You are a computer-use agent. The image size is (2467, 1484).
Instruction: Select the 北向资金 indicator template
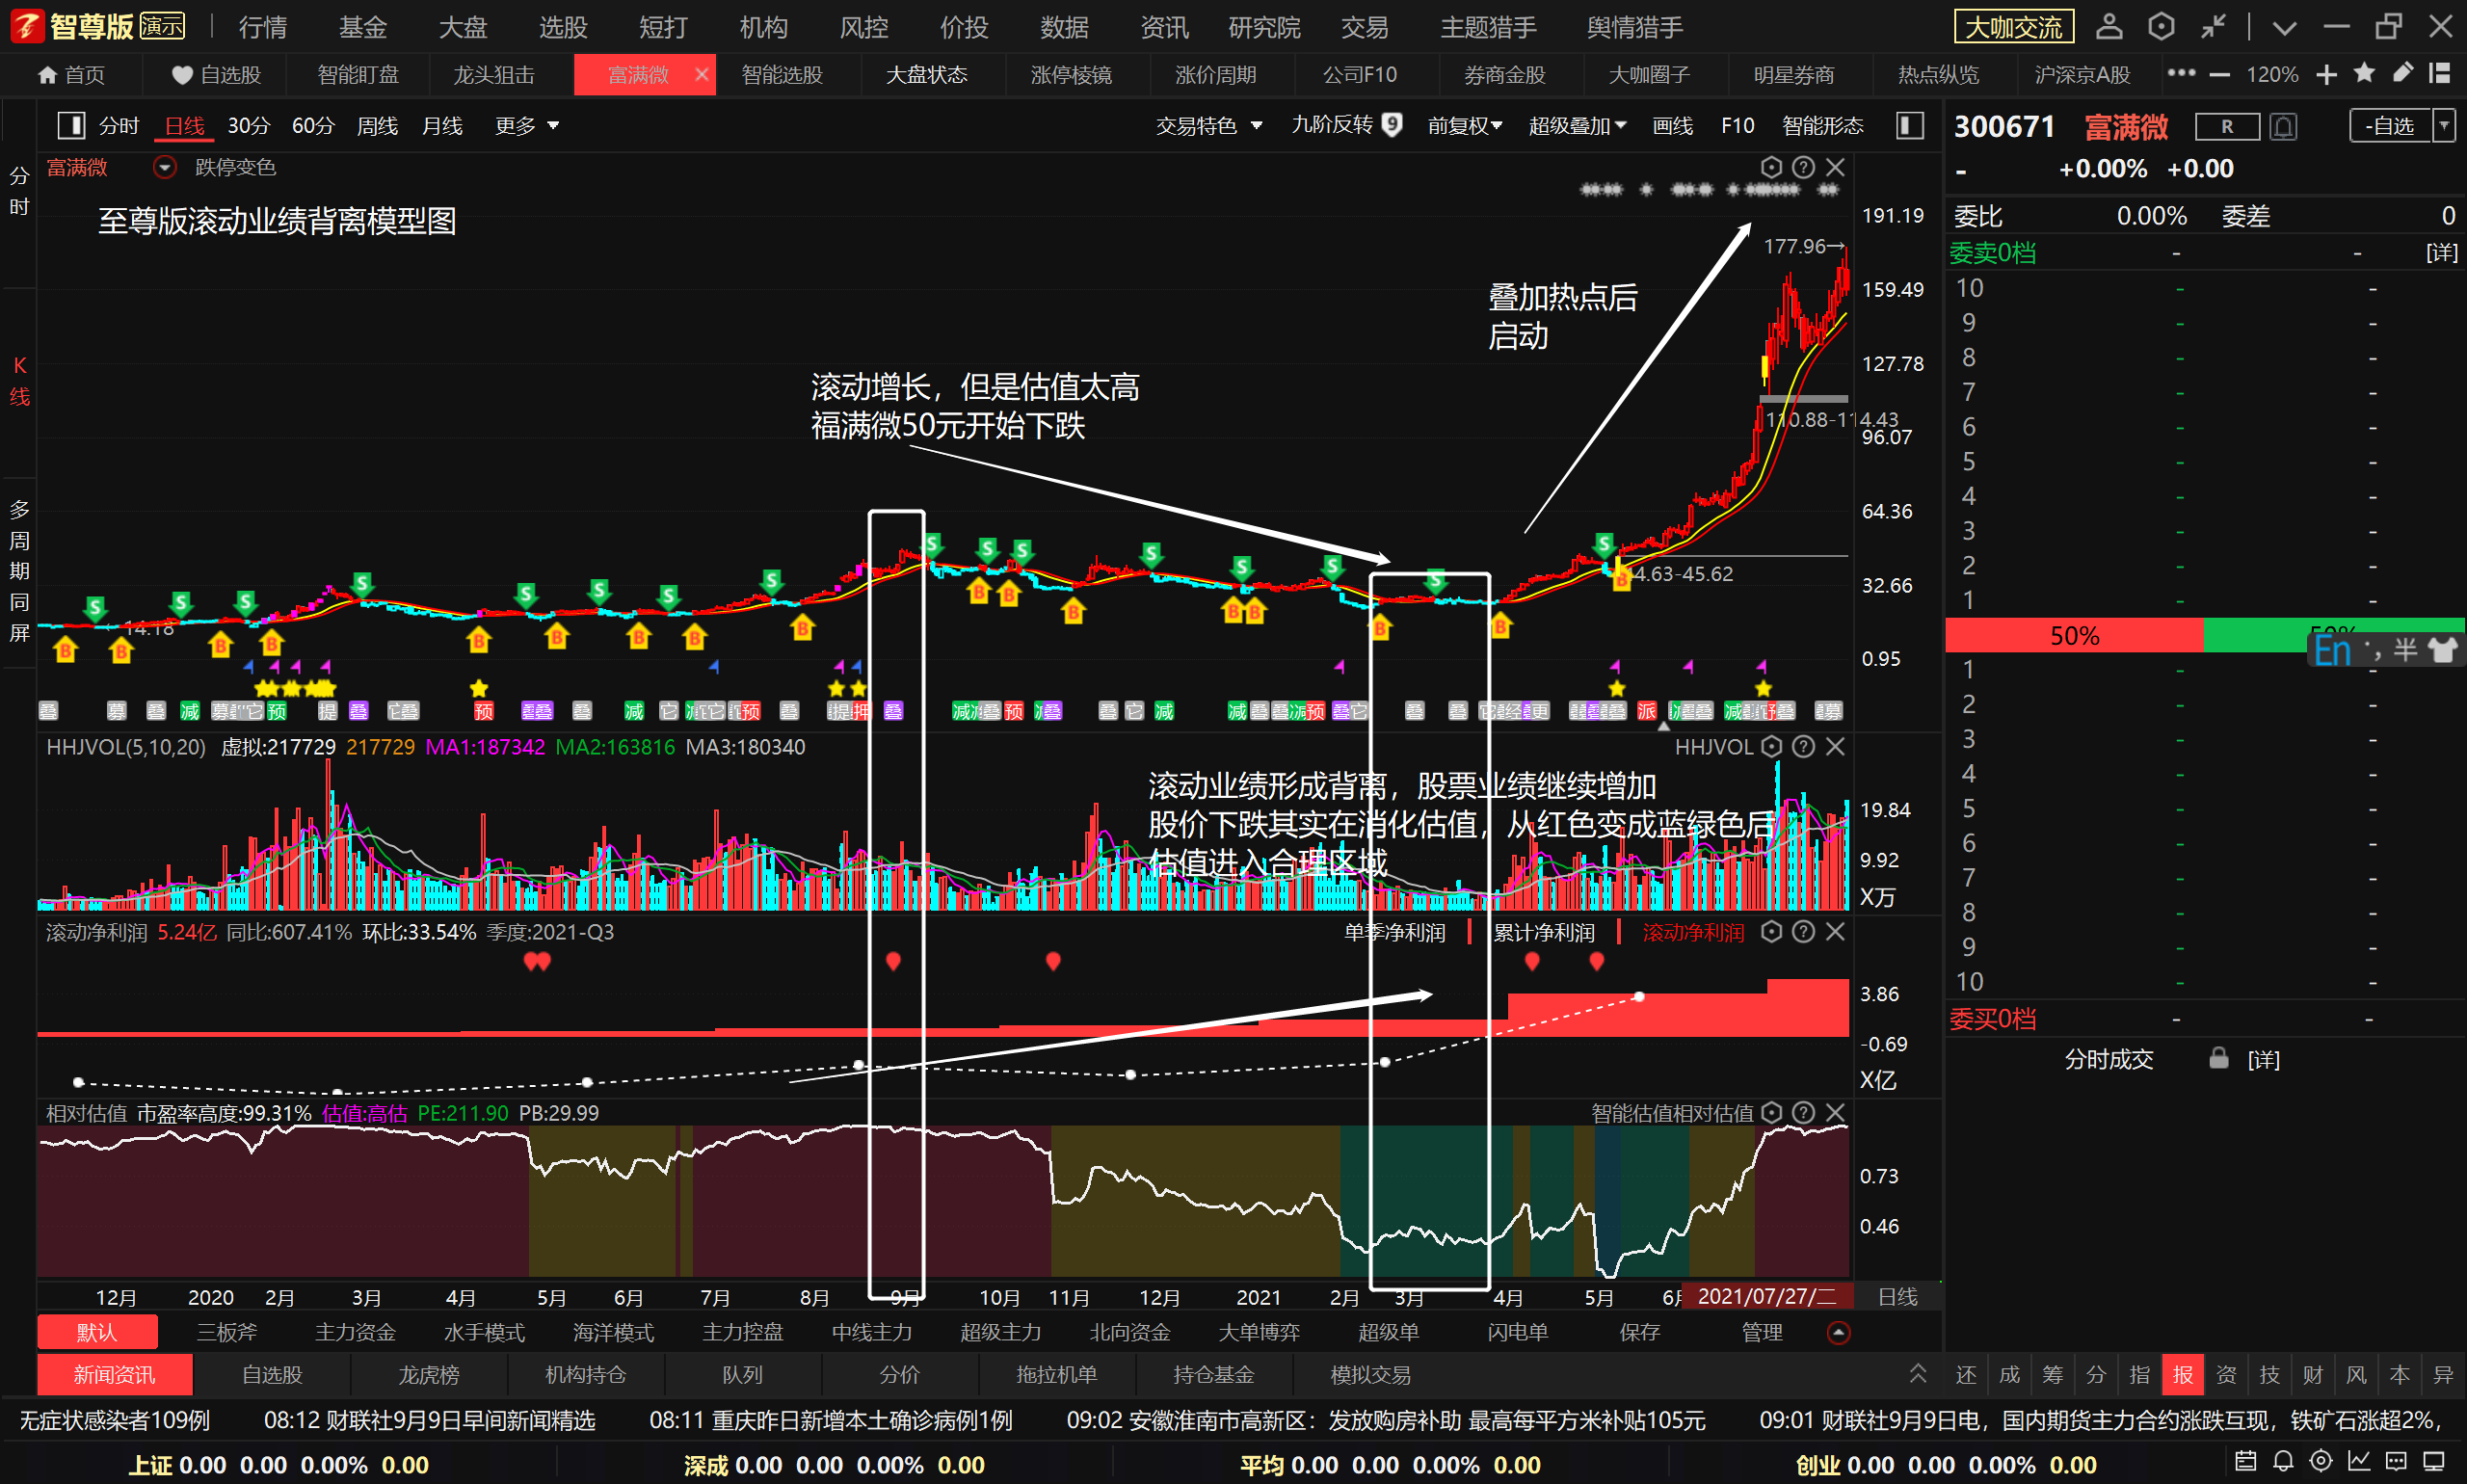1130,1332
